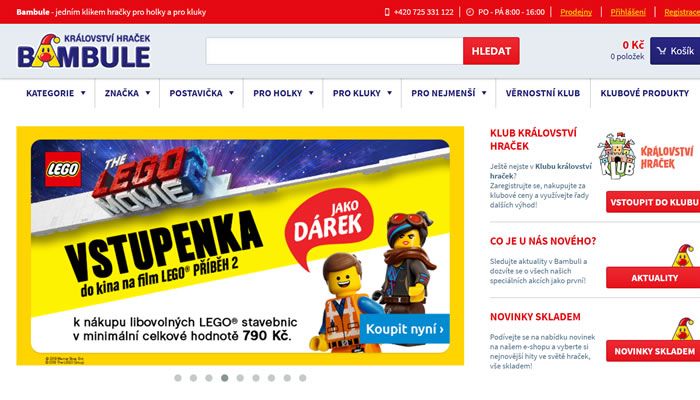Image resolution: width=700 pixels, height=400 pixels.
Task: Expand the Značka dropdown menu
Action: click(x=127, y=93)
